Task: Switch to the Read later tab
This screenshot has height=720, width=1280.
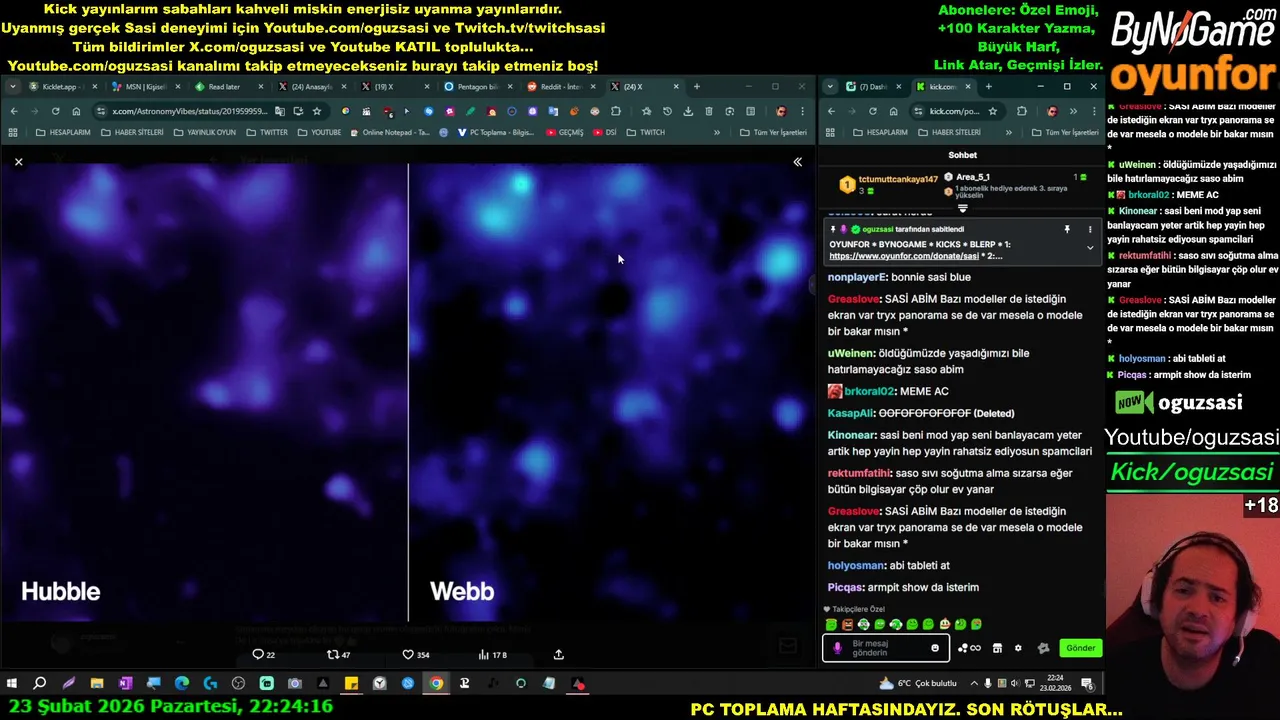Action: tap(229, 87)
